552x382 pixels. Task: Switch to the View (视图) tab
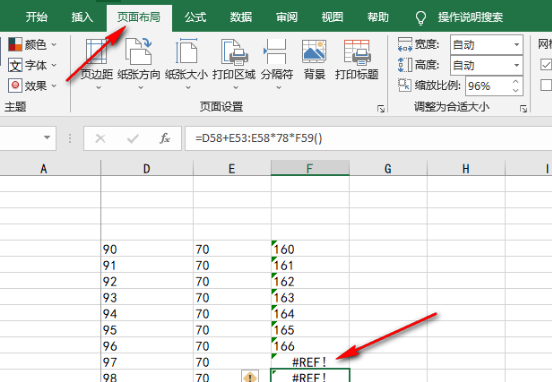(x=332, y=17)
